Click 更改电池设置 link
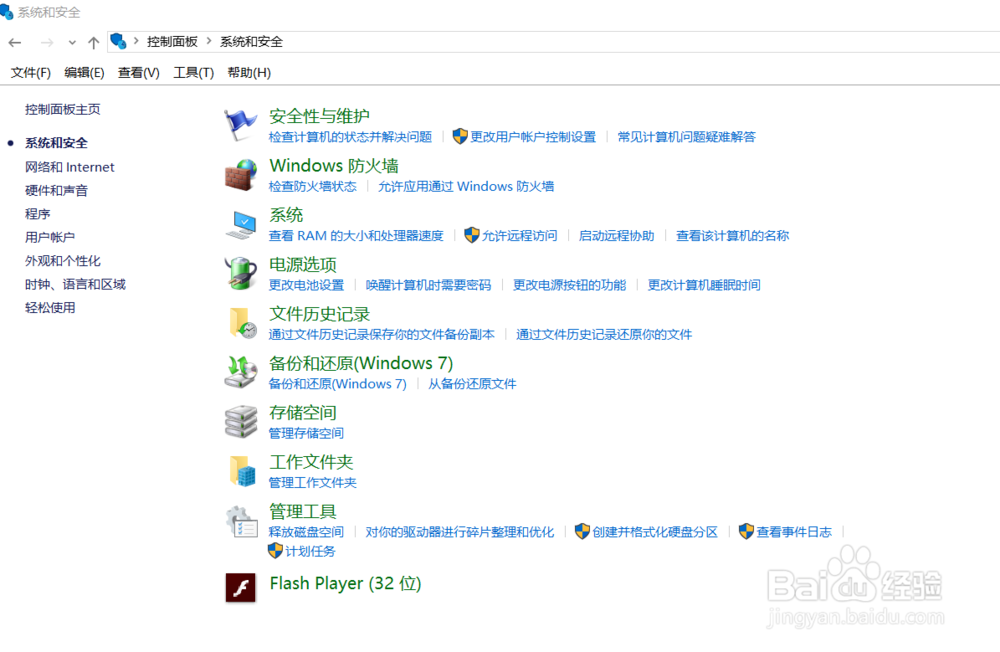 click(x=306, y=285)
